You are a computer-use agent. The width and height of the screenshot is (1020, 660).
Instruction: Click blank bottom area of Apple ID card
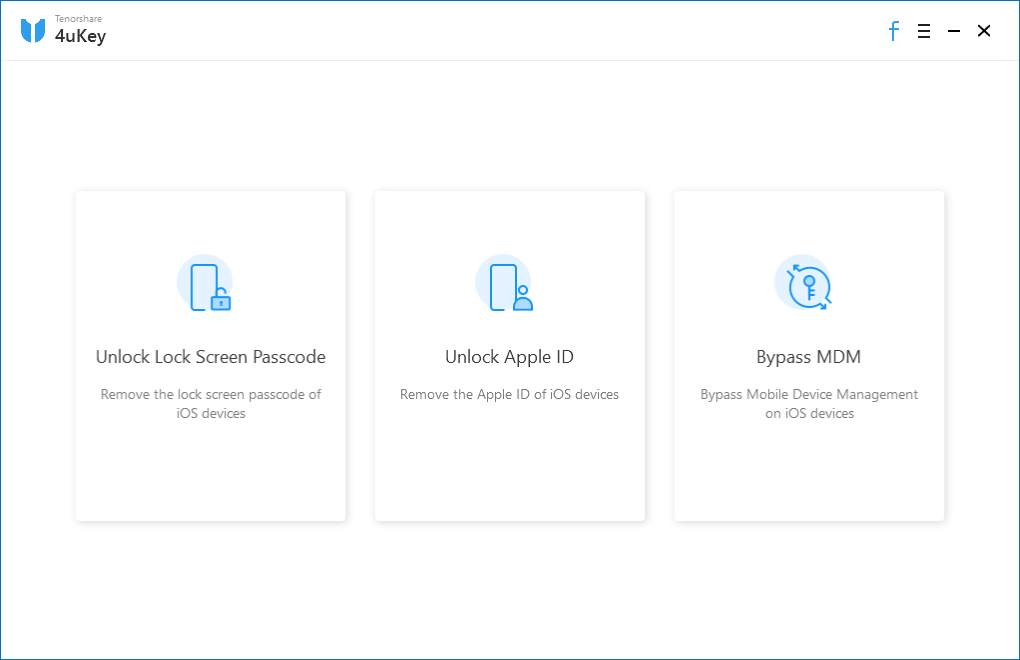coord(509,475)
